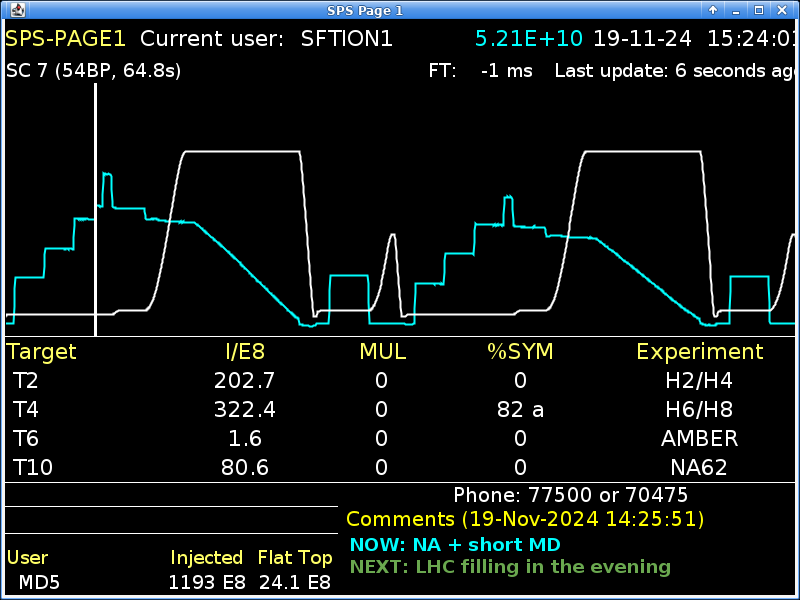This screenshot has height=600, width=800.
Task: Close the SPS Page 1 window
Action: point(782,10)
